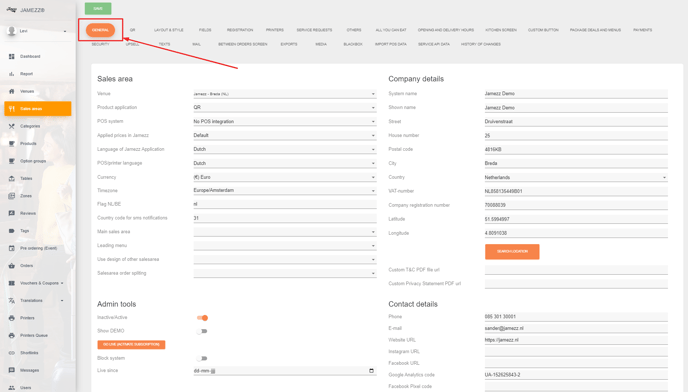
Task: Open the Dashboard icon in sidebar
Action: pos(12,57)
